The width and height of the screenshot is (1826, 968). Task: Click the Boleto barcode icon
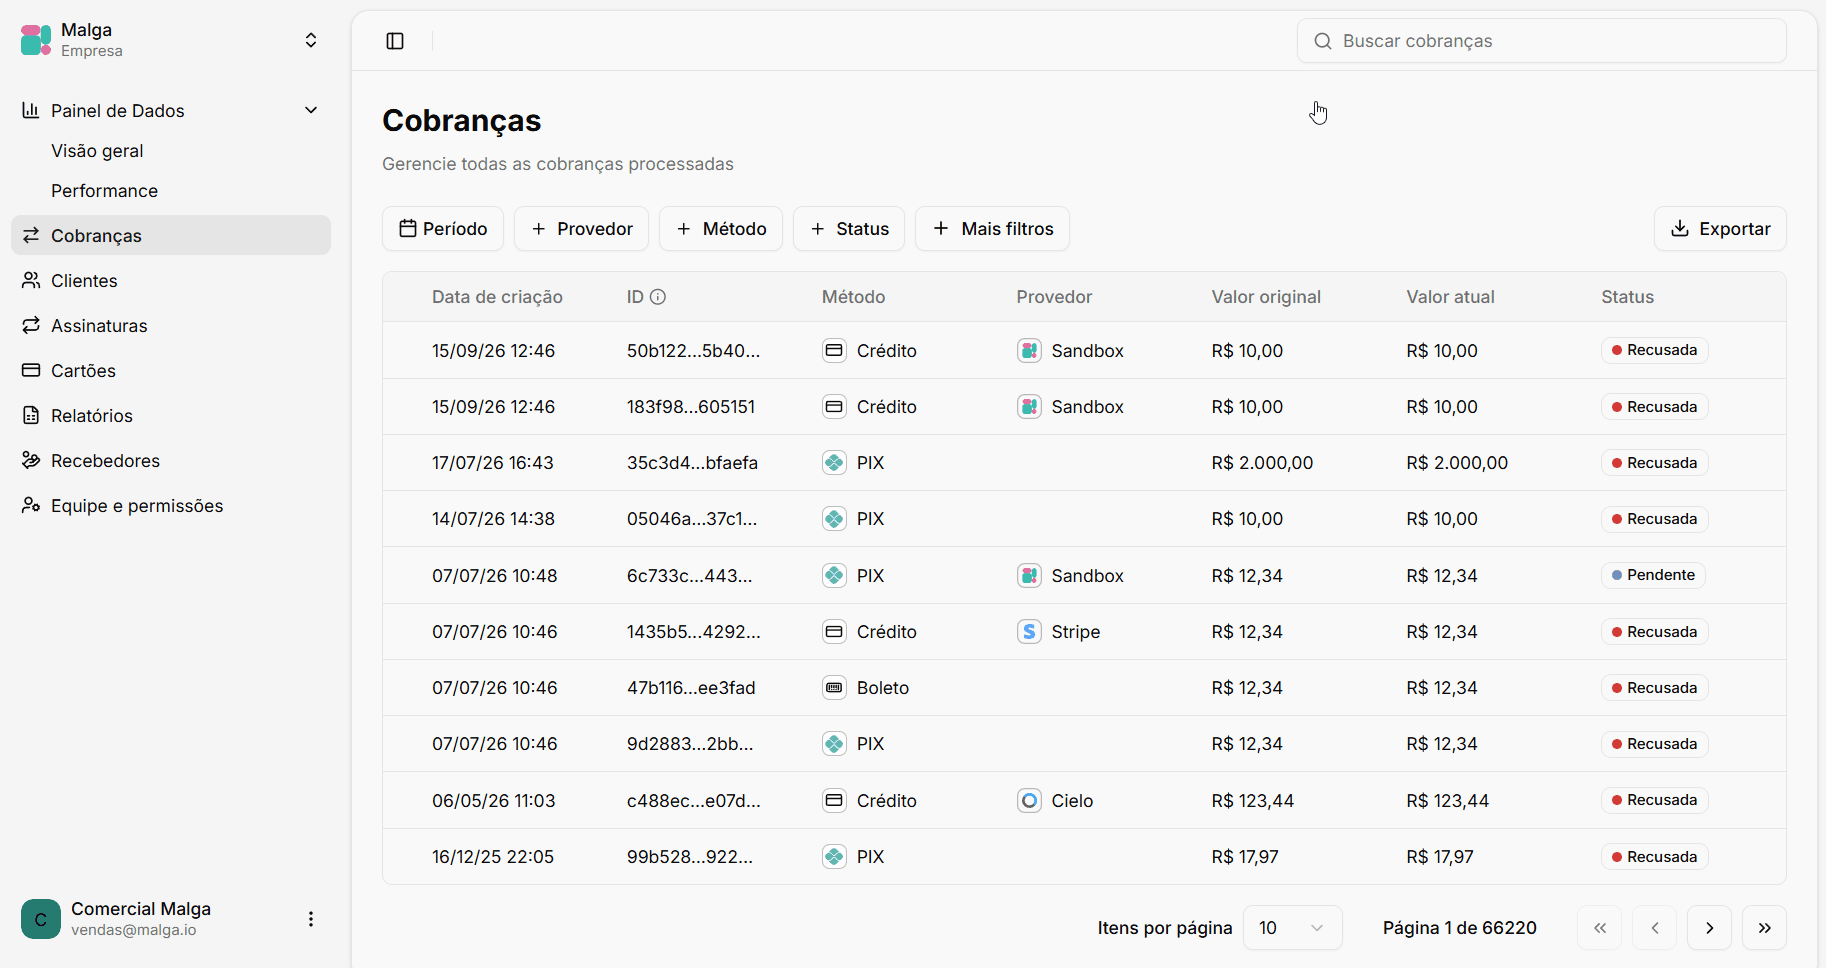coord(834,688)
